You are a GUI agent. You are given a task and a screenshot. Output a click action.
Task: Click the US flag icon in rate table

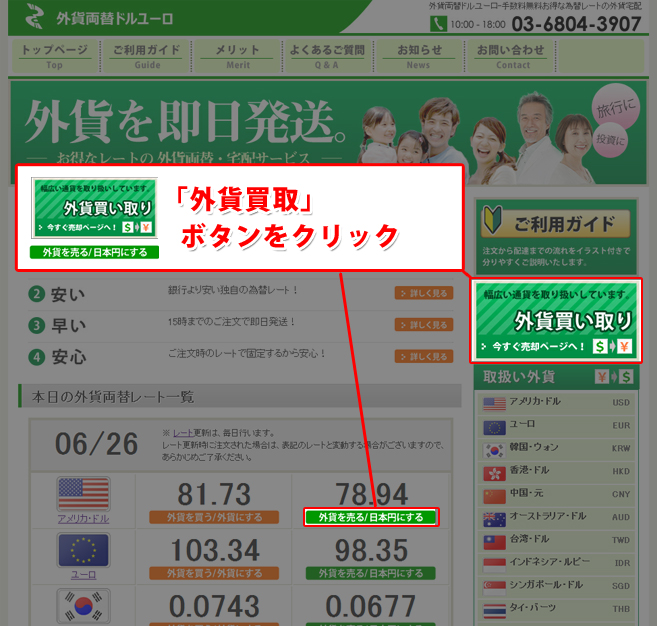point(83,494)
